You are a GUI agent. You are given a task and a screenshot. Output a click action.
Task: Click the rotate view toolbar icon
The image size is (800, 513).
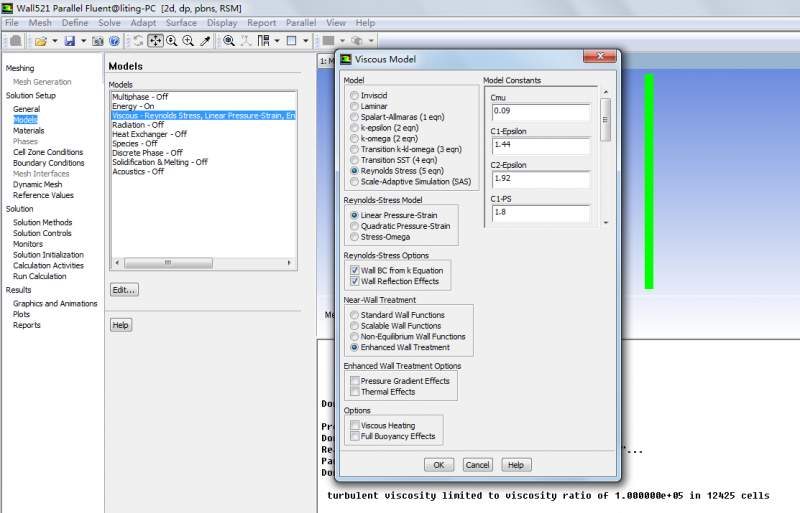click(138, 41)
